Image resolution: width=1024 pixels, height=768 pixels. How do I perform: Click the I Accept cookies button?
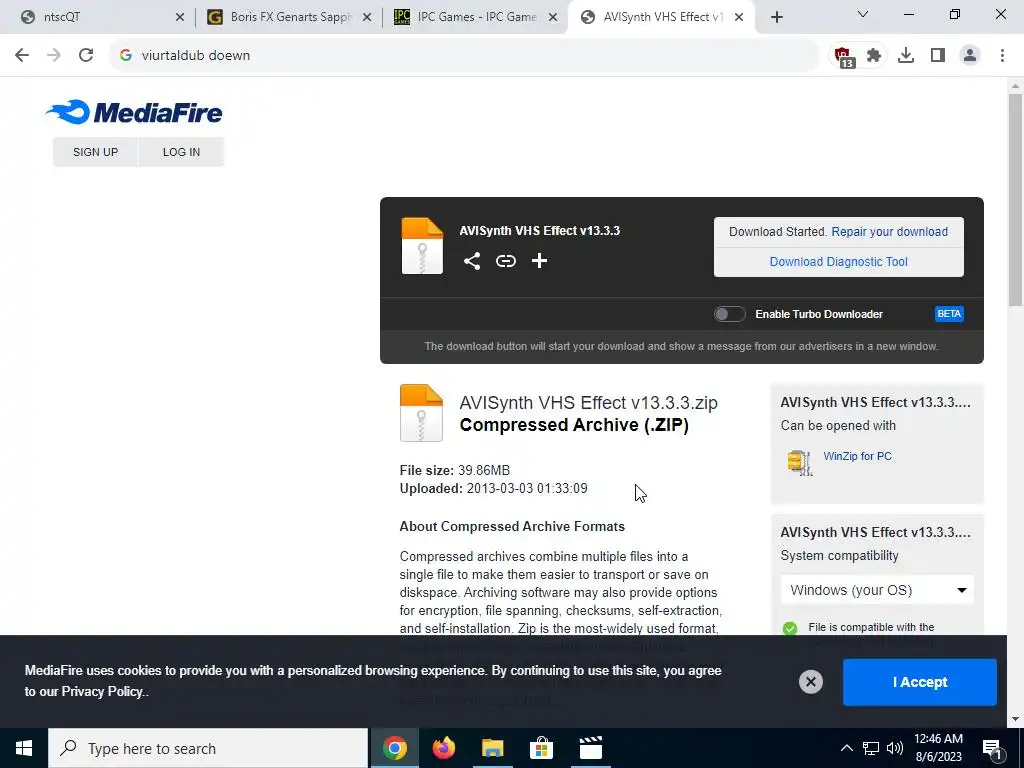(920, 682)
